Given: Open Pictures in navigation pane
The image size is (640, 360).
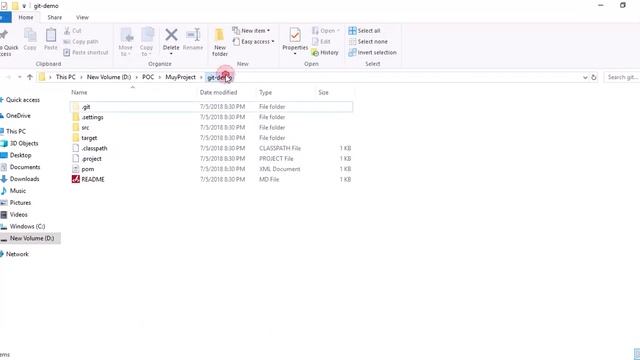Looking at the screenshot, I should pos(20,203).
